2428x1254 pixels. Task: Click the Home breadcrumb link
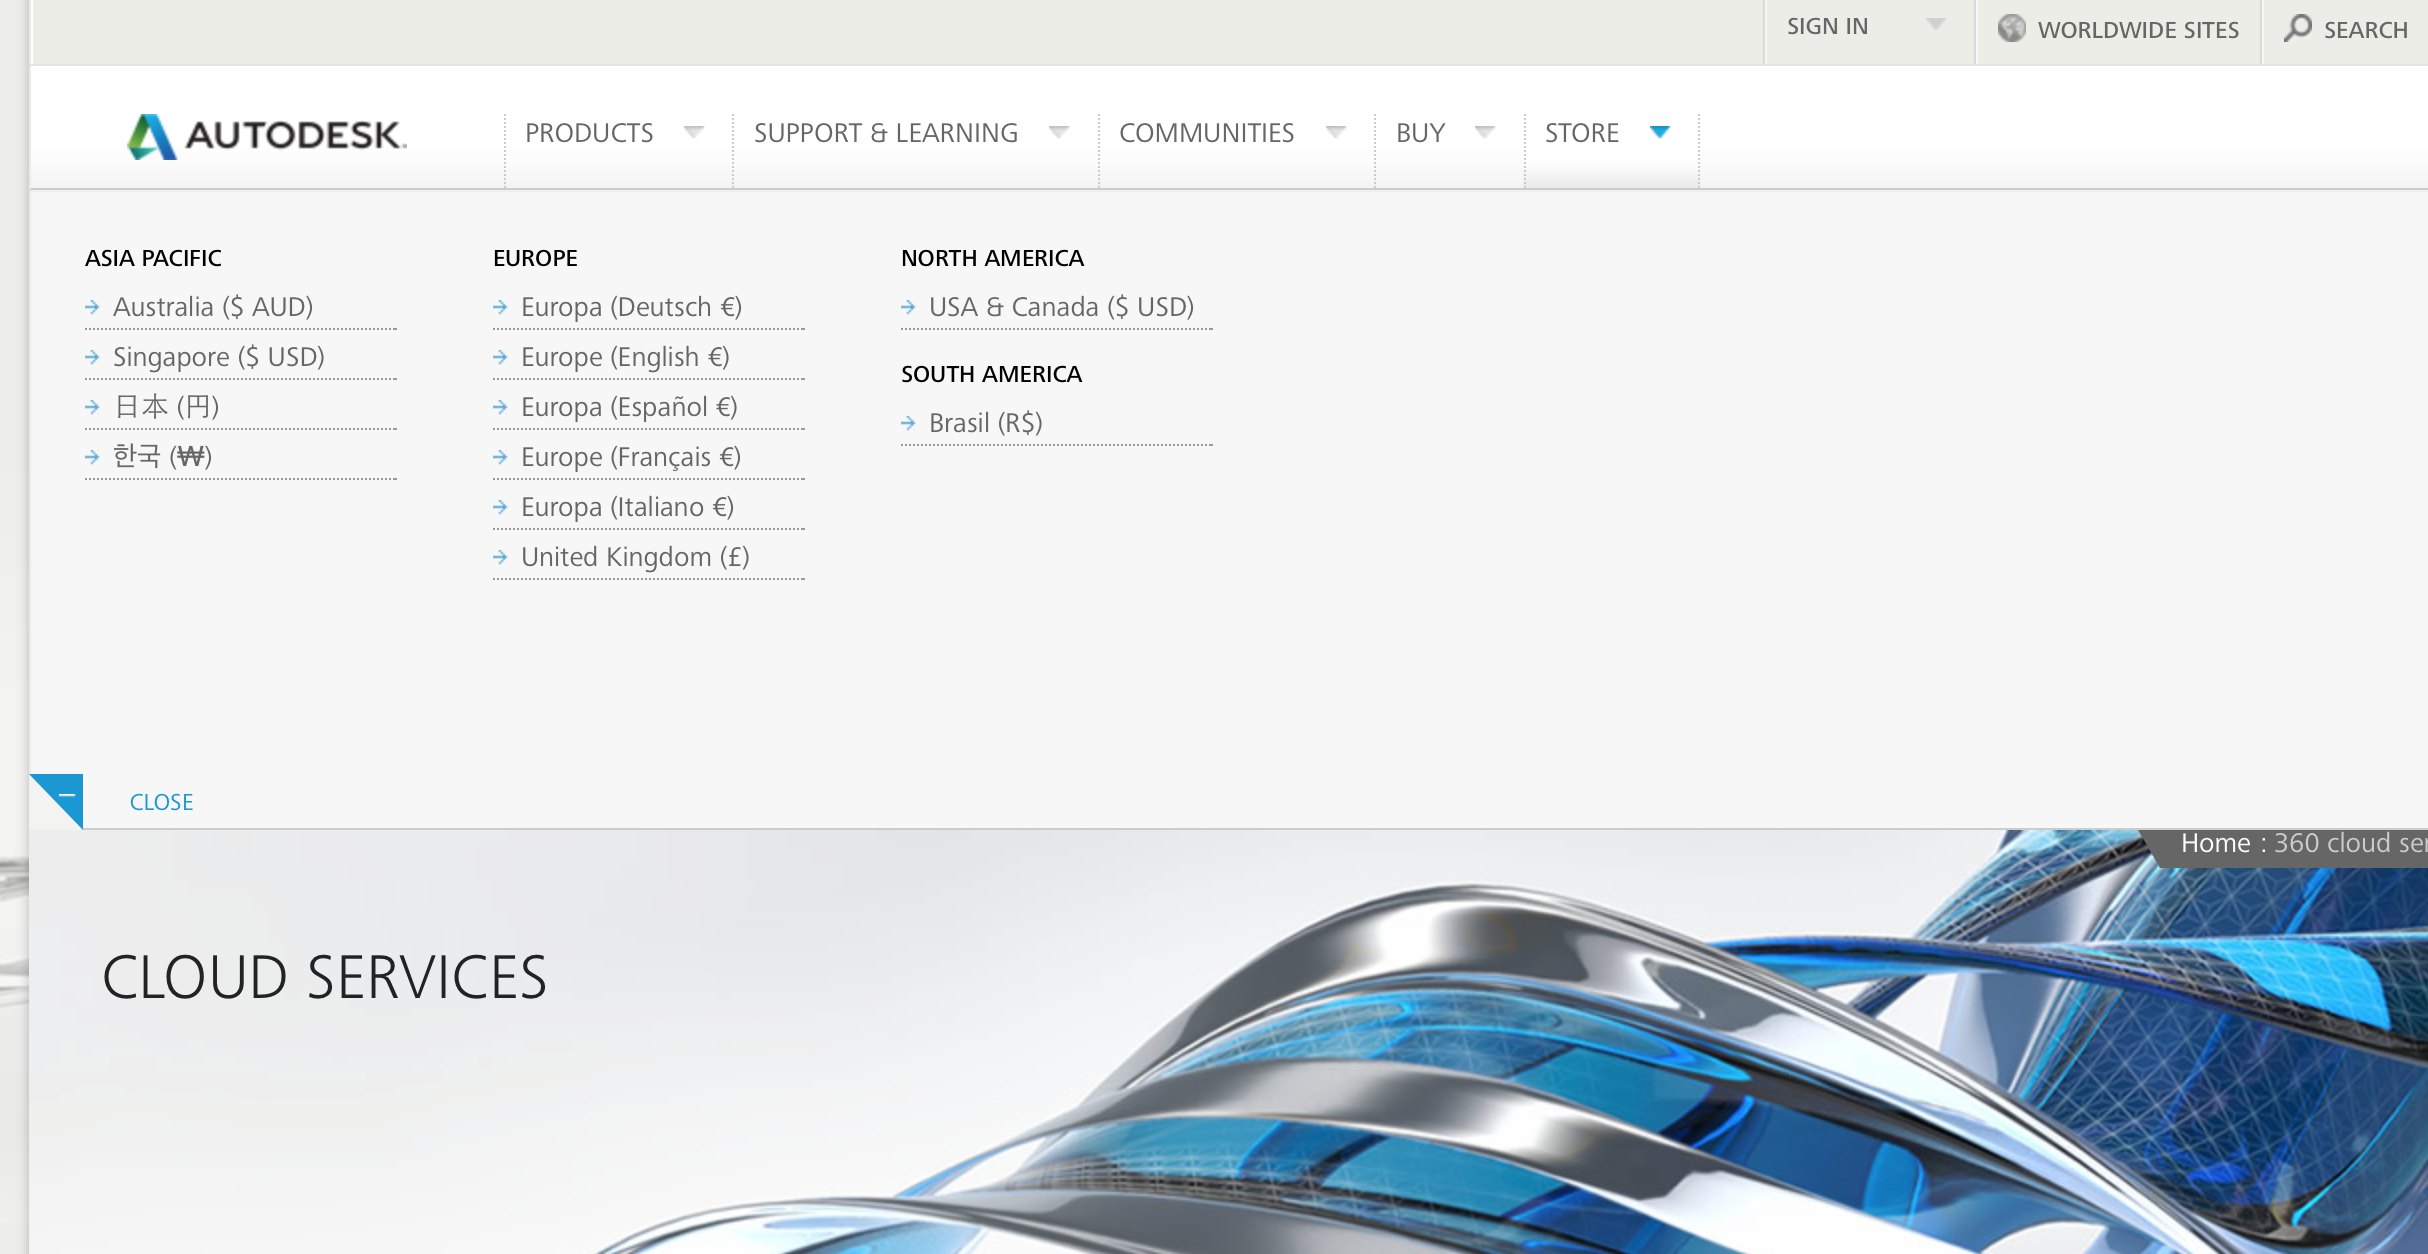pyautogui.click(x=2216, y=843)
